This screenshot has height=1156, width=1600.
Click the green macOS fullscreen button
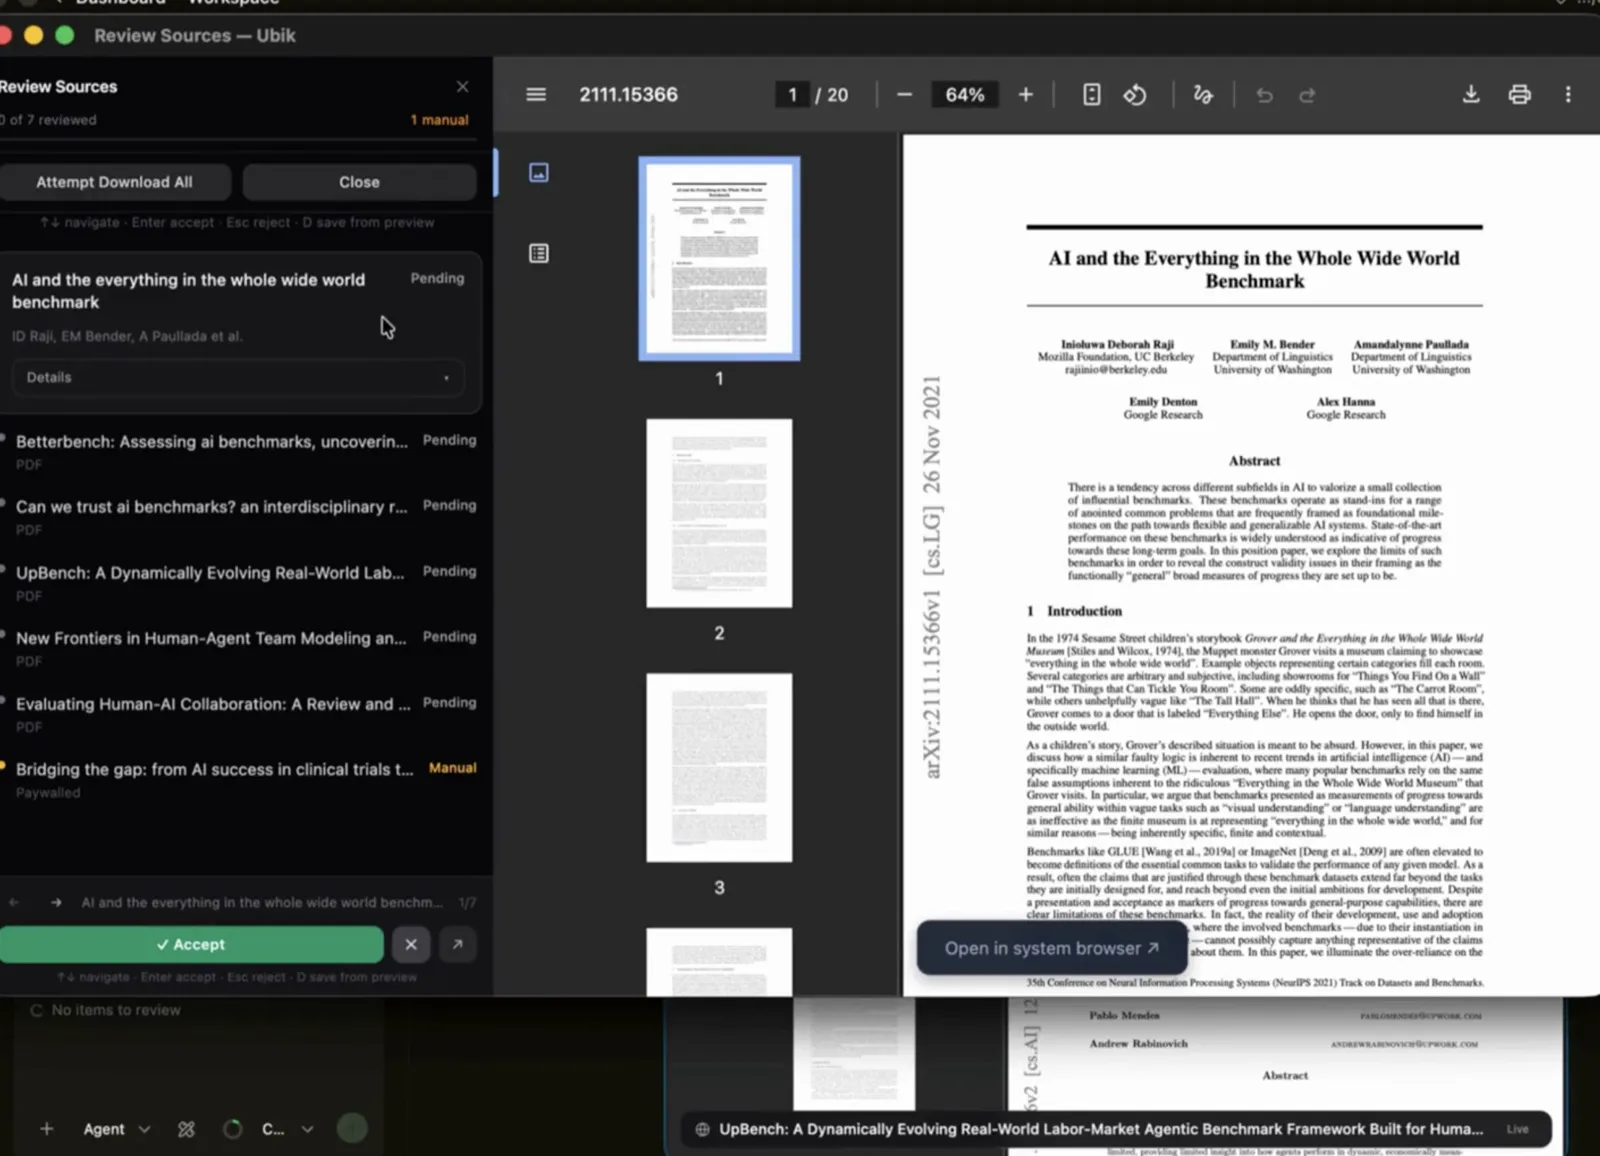tap(65, 35)
